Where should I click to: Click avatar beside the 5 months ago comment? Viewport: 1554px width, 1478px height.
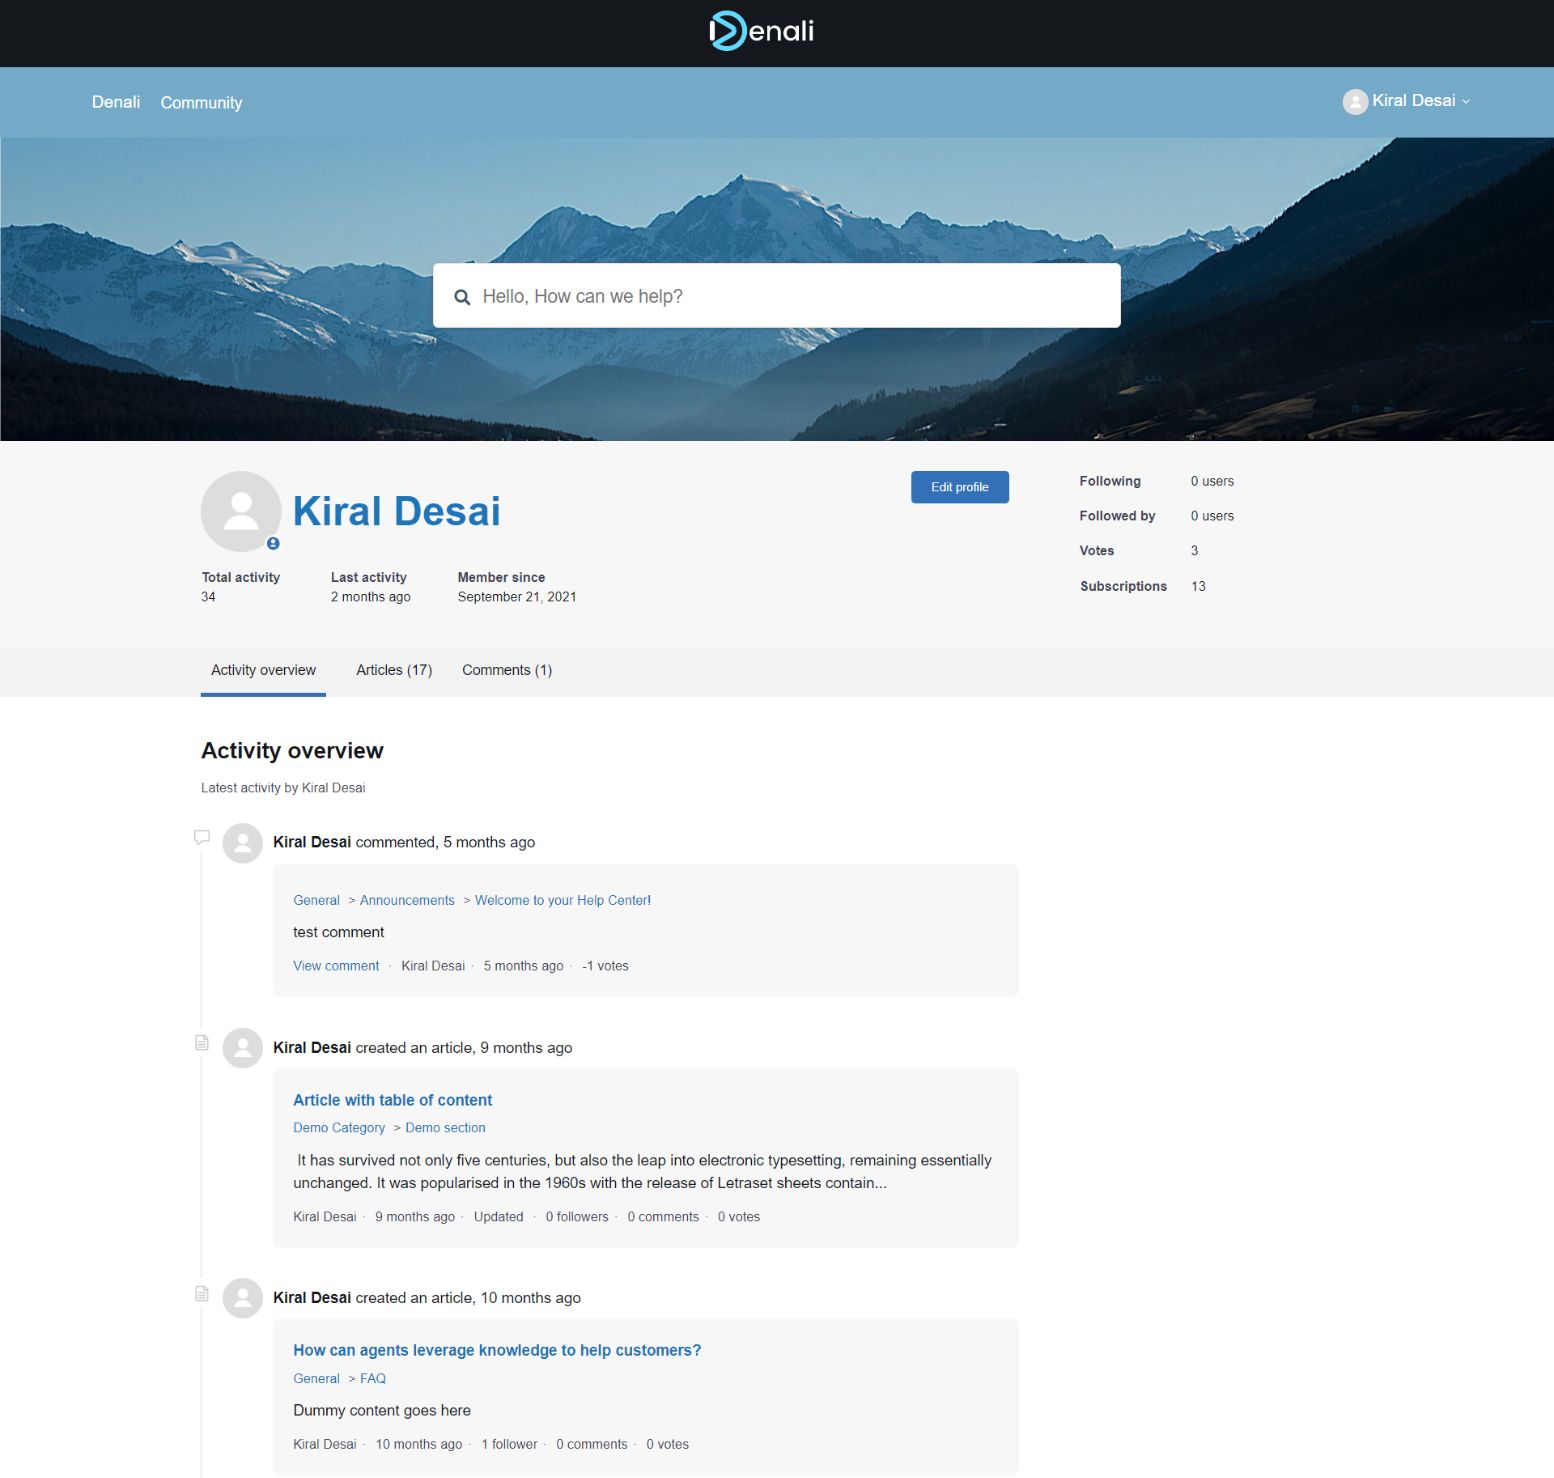[242, 843]
